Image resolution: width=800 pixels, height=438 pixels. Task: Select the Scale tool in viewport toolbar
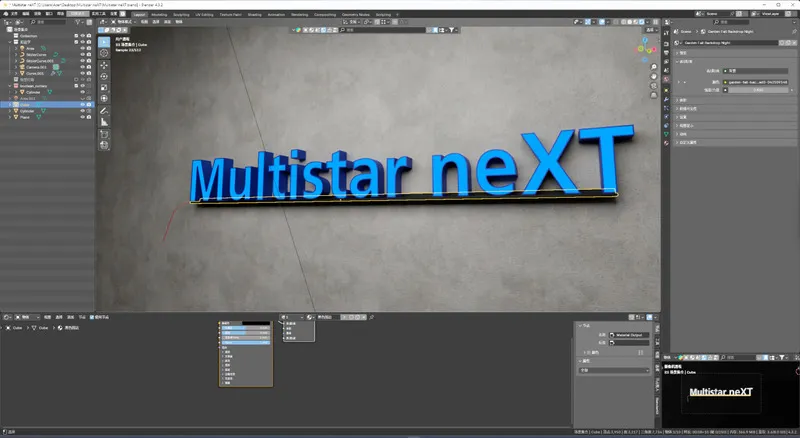point(104,88)
